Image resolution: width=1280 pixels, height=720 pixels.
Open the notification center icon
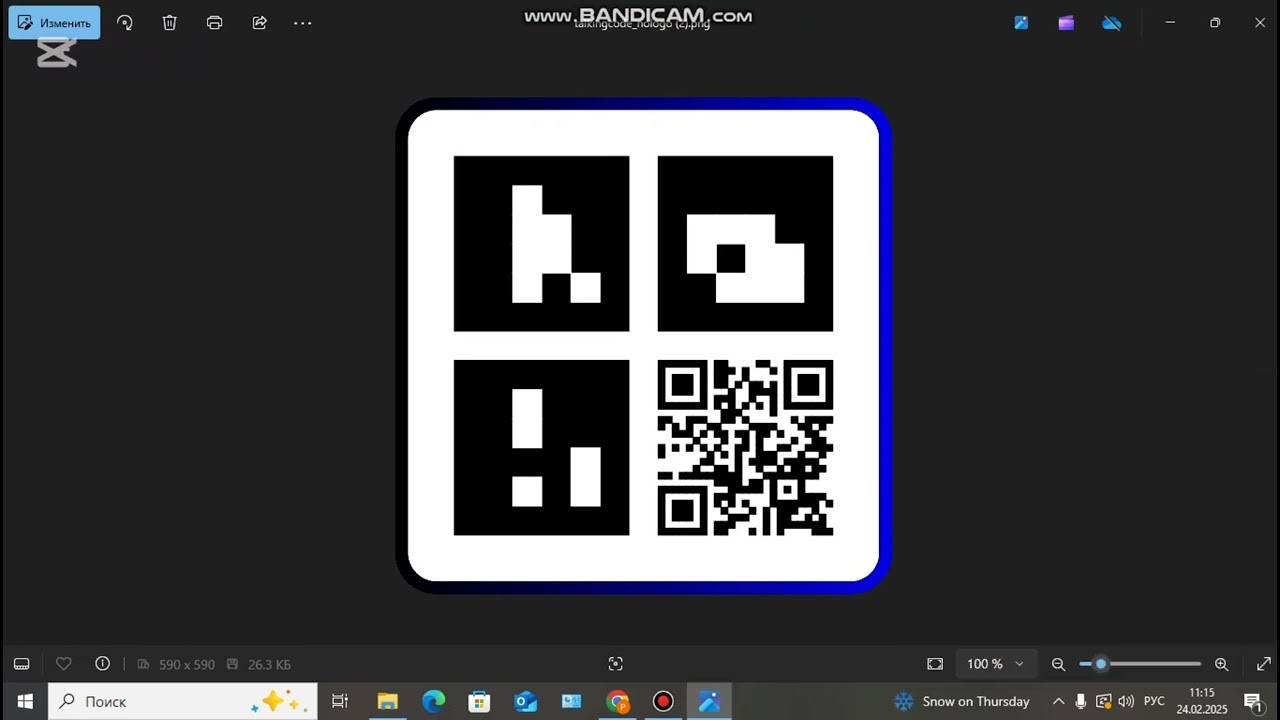click(x=1253, y=701)
